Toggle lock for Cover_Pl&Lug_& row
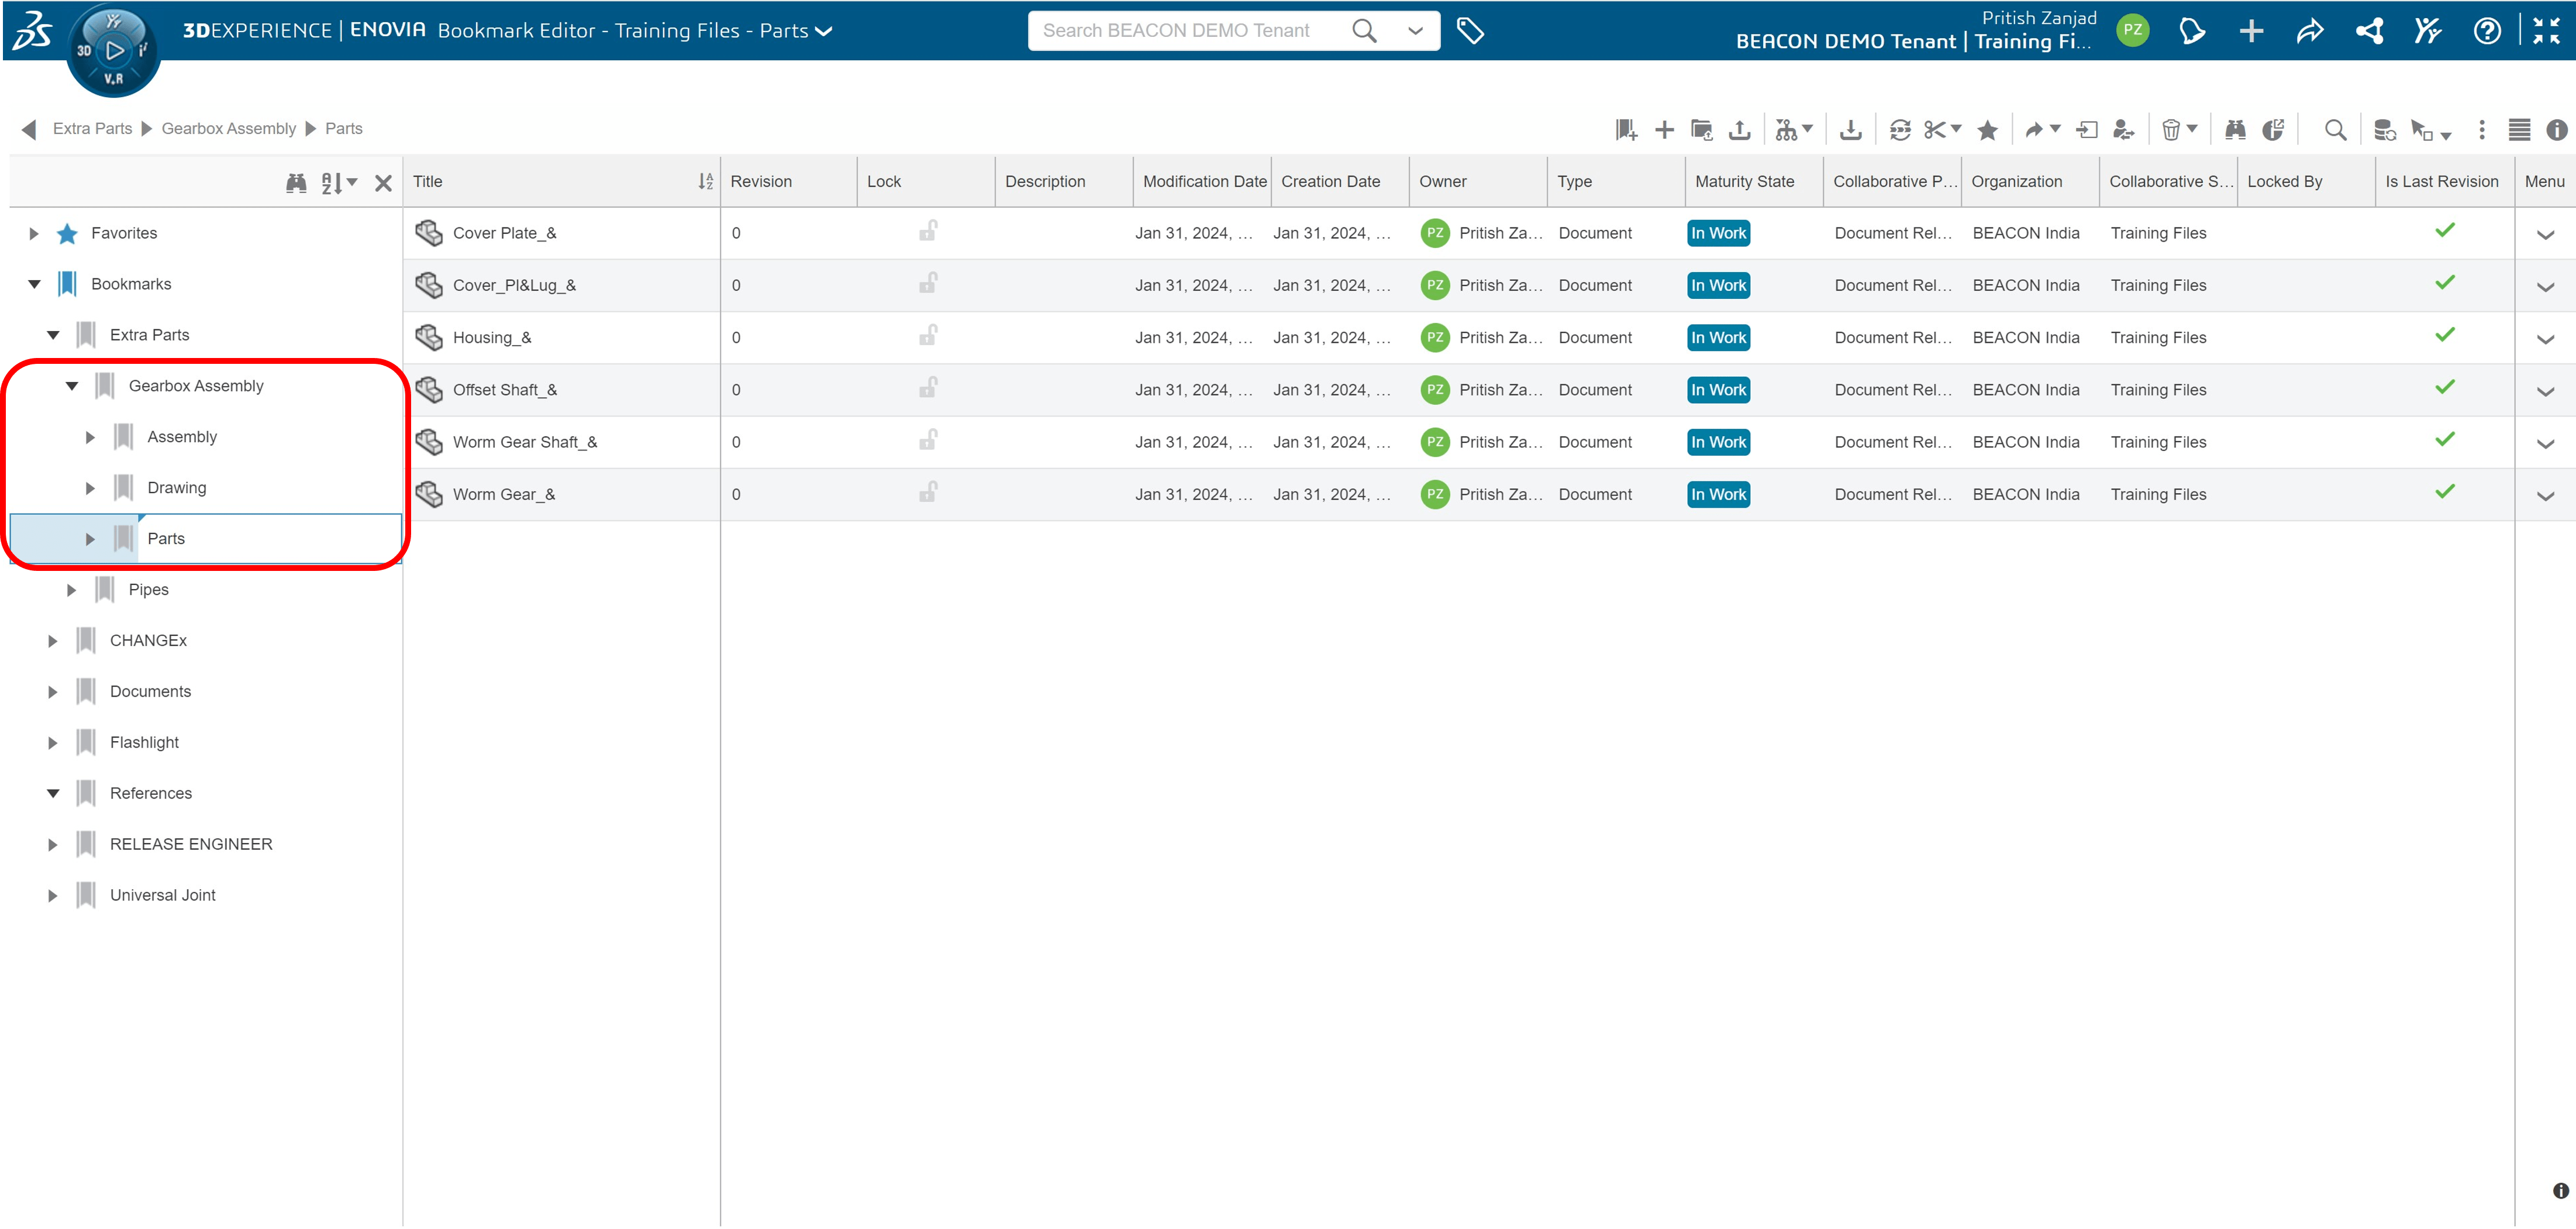Image resolution: width=2576 pixels, height=1229 pixels. tap(927, 284)
